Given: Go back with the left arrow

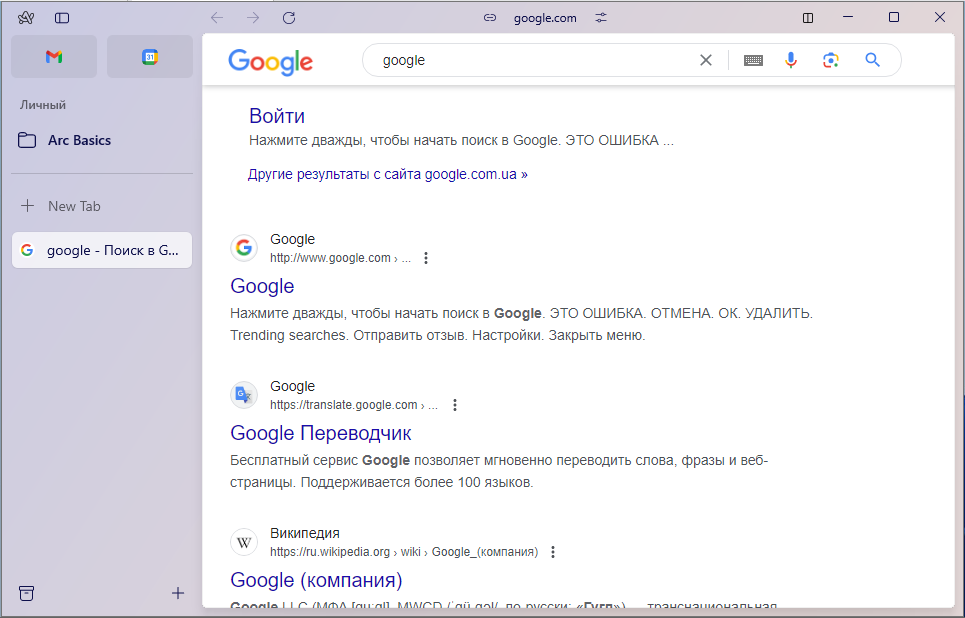Looking at the screenshot, I should click(x=217, y=18).
